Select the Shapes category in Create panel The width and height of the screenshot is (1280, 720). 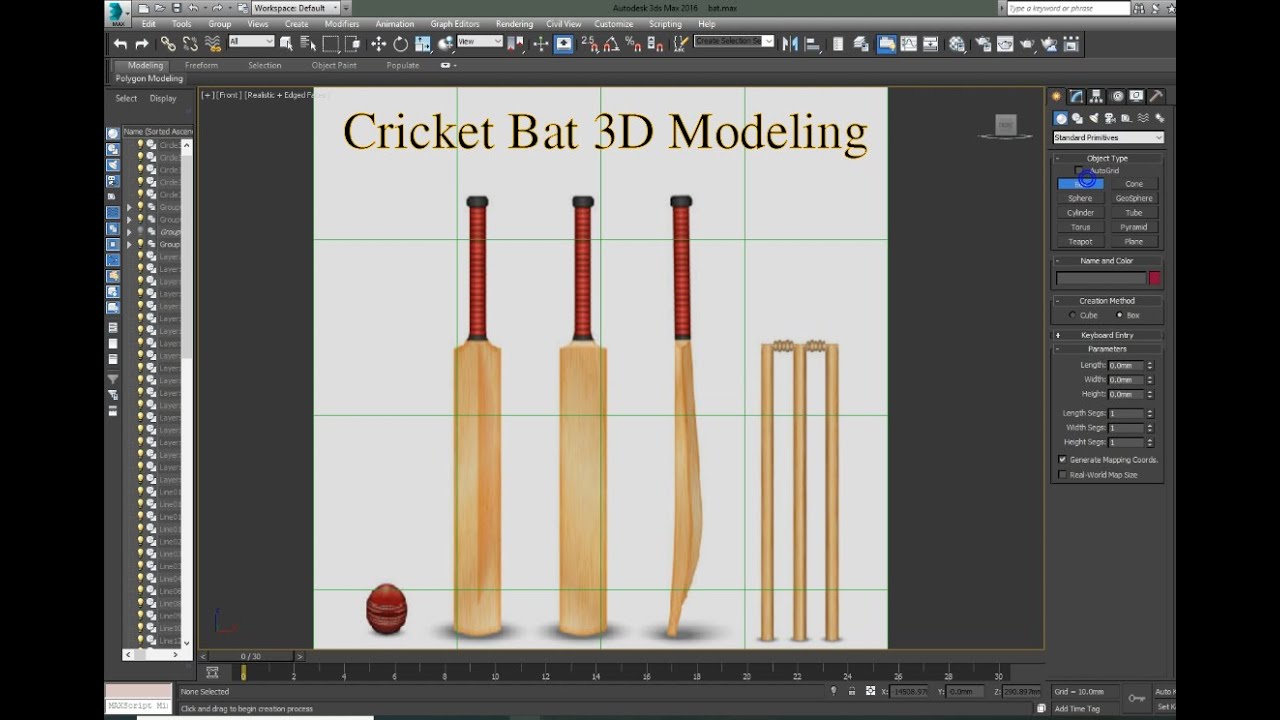[x=1076, y=118]
